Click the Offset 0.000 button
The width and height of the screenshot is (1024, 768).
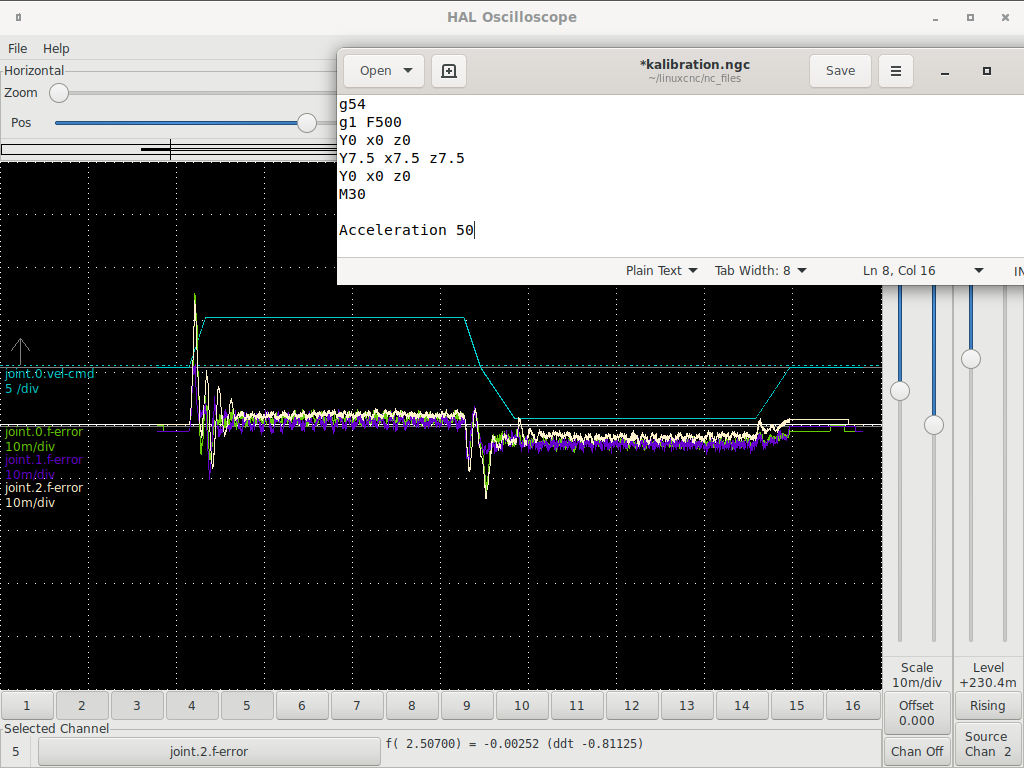click(x=916, y=713)
